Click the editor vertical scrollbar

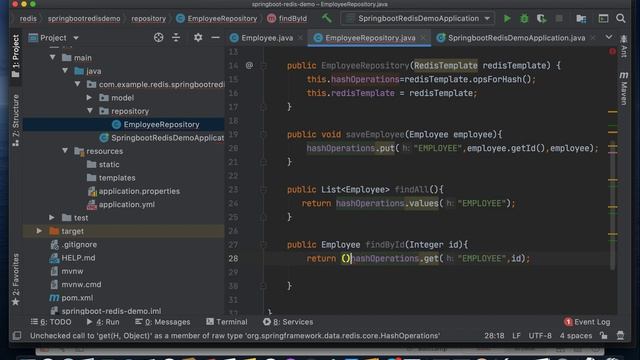pos(612,205)
